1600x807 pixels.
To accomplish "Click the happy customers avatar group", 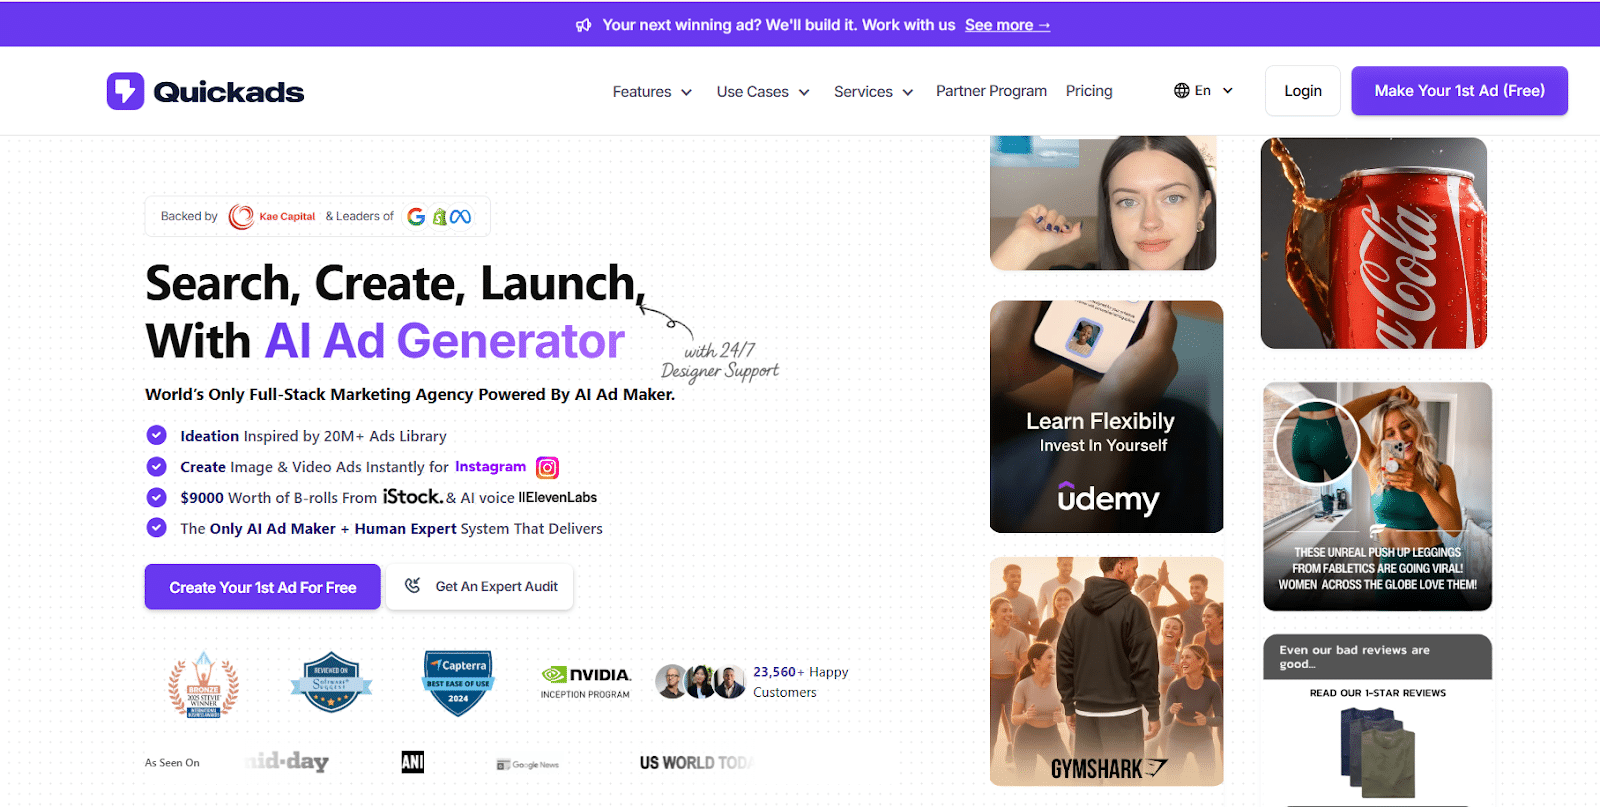I will coord(700,681).
